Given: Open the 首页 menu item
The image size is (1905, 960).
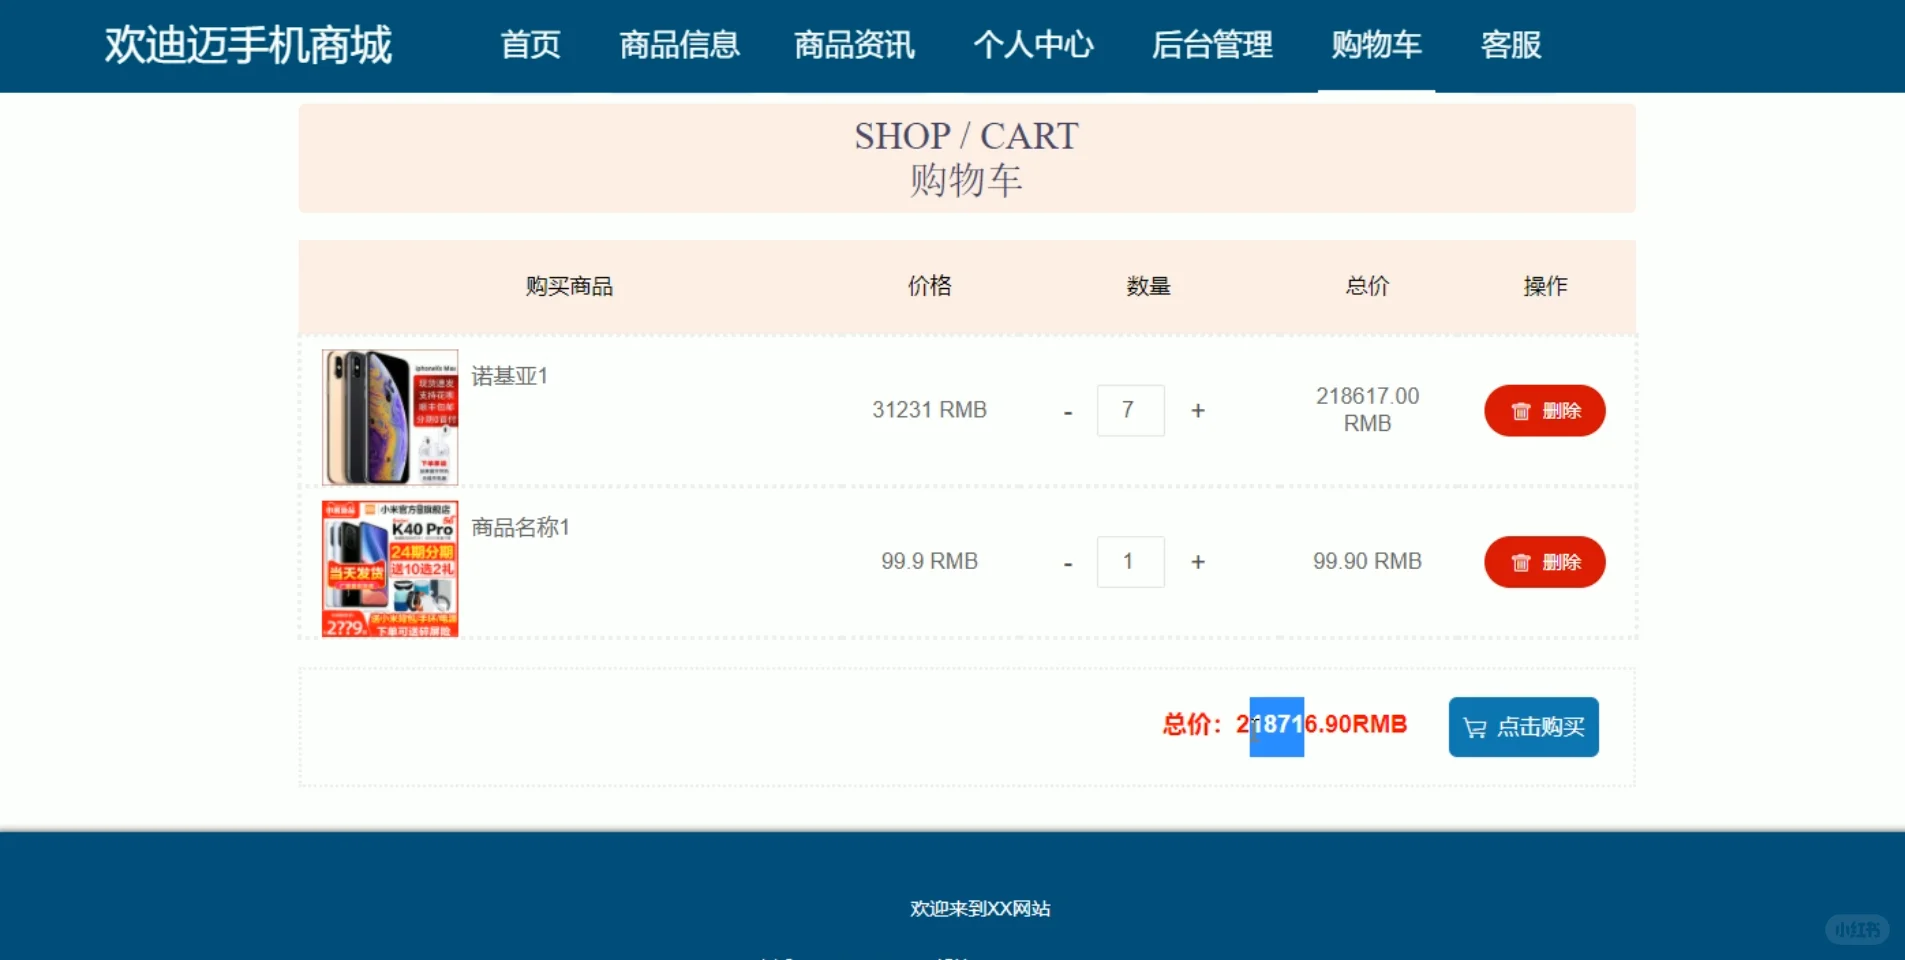Looking at the screenshot, I should (530, 45).
